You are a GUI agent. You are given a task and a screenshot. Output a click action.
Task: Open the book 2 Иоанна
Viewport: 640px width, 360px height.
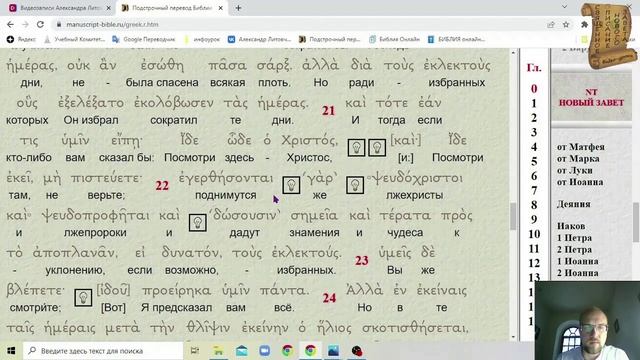578,273
